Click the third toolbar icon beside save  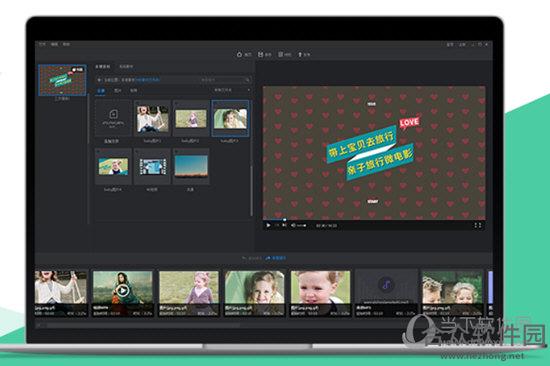pos(280,54)
